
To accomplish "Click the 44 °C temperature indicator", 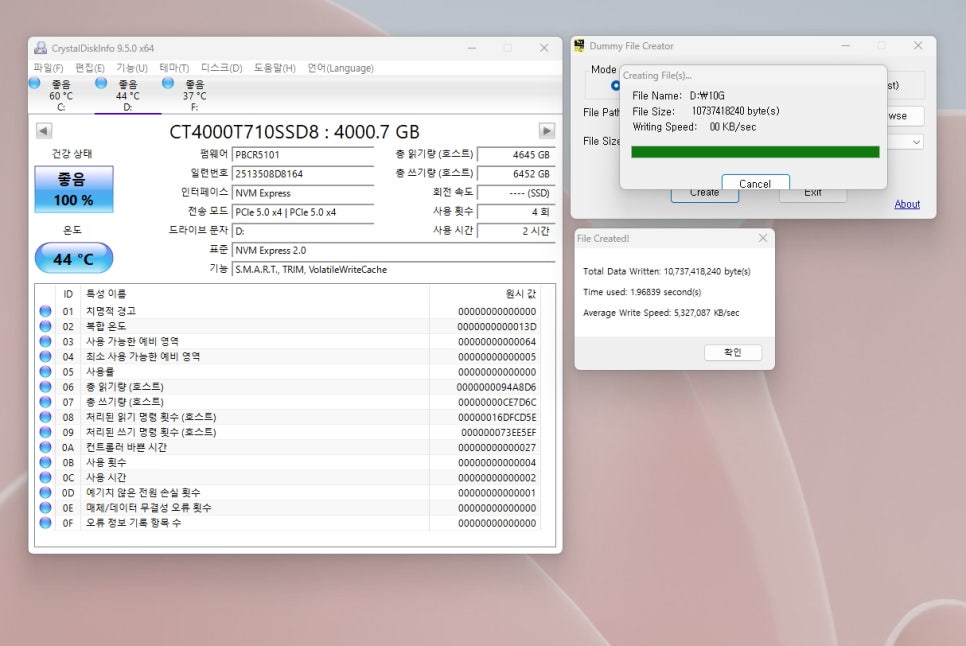I will click(73, 258).
